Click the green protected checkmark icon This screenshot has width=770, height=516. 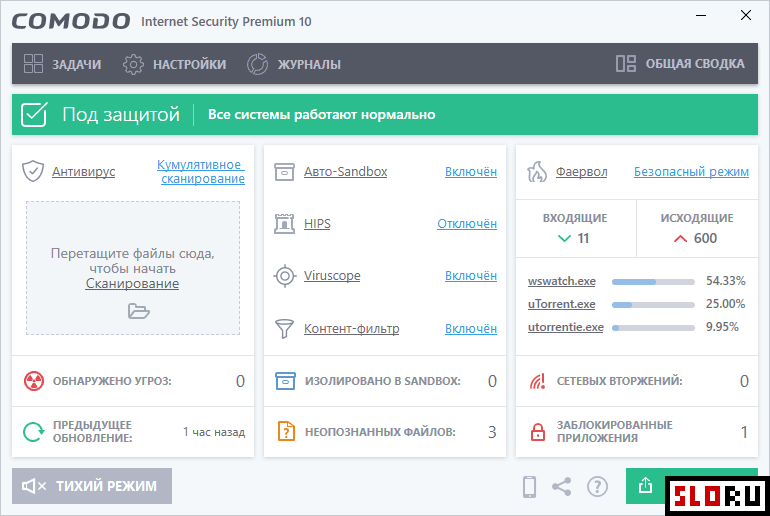34,114
